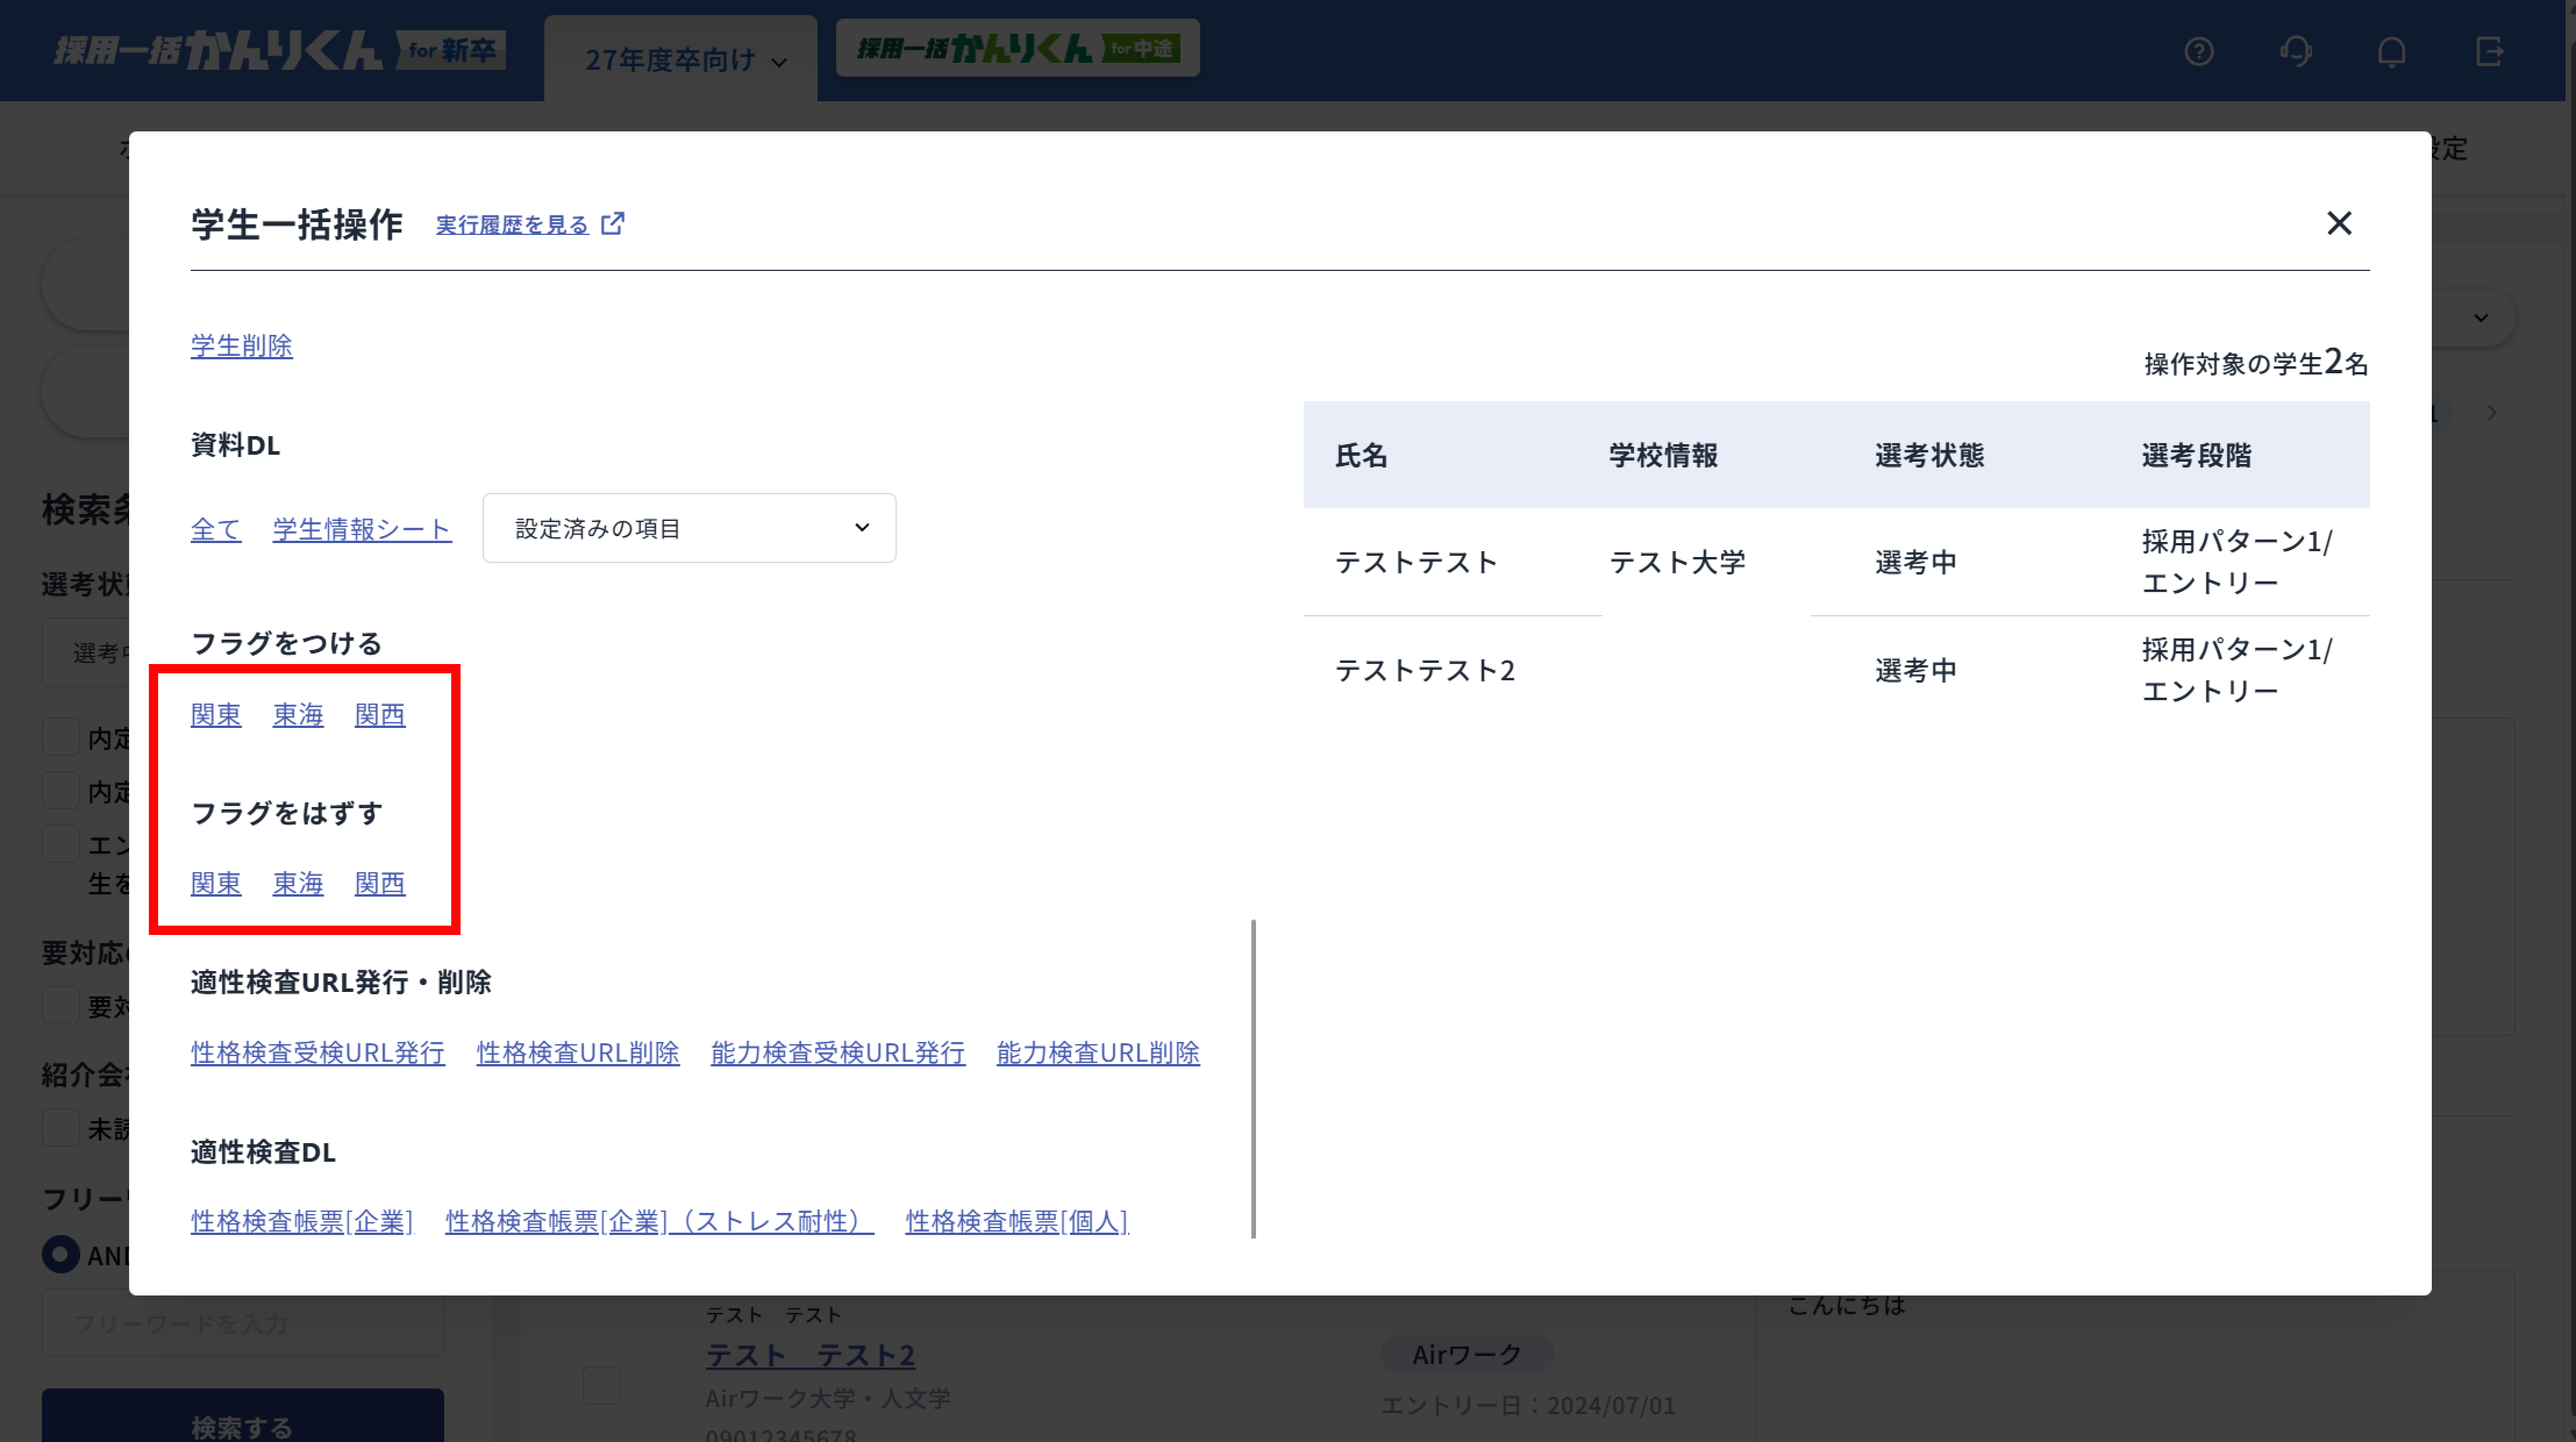The width and height of the screenshot is (2576, 1442).
Task: Open the notification bell icon
Action: (2391, 51)
